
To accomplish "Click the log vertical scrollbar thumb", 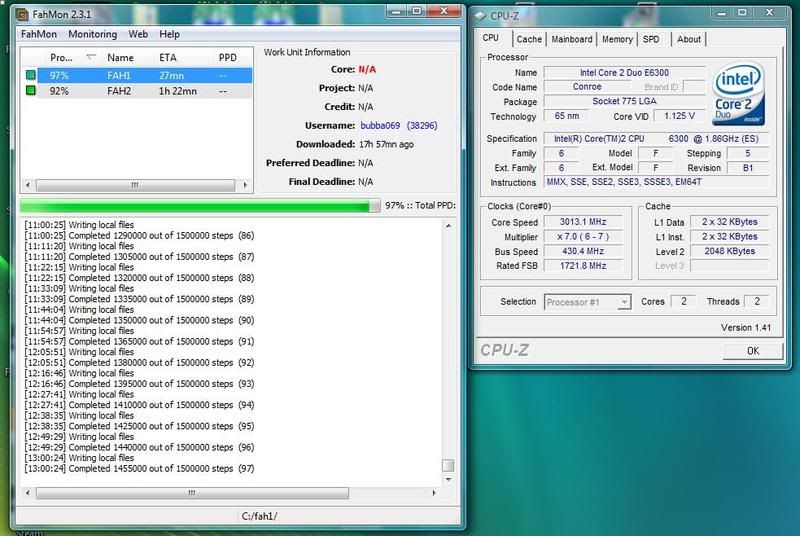I will click(x=448, y=465).
